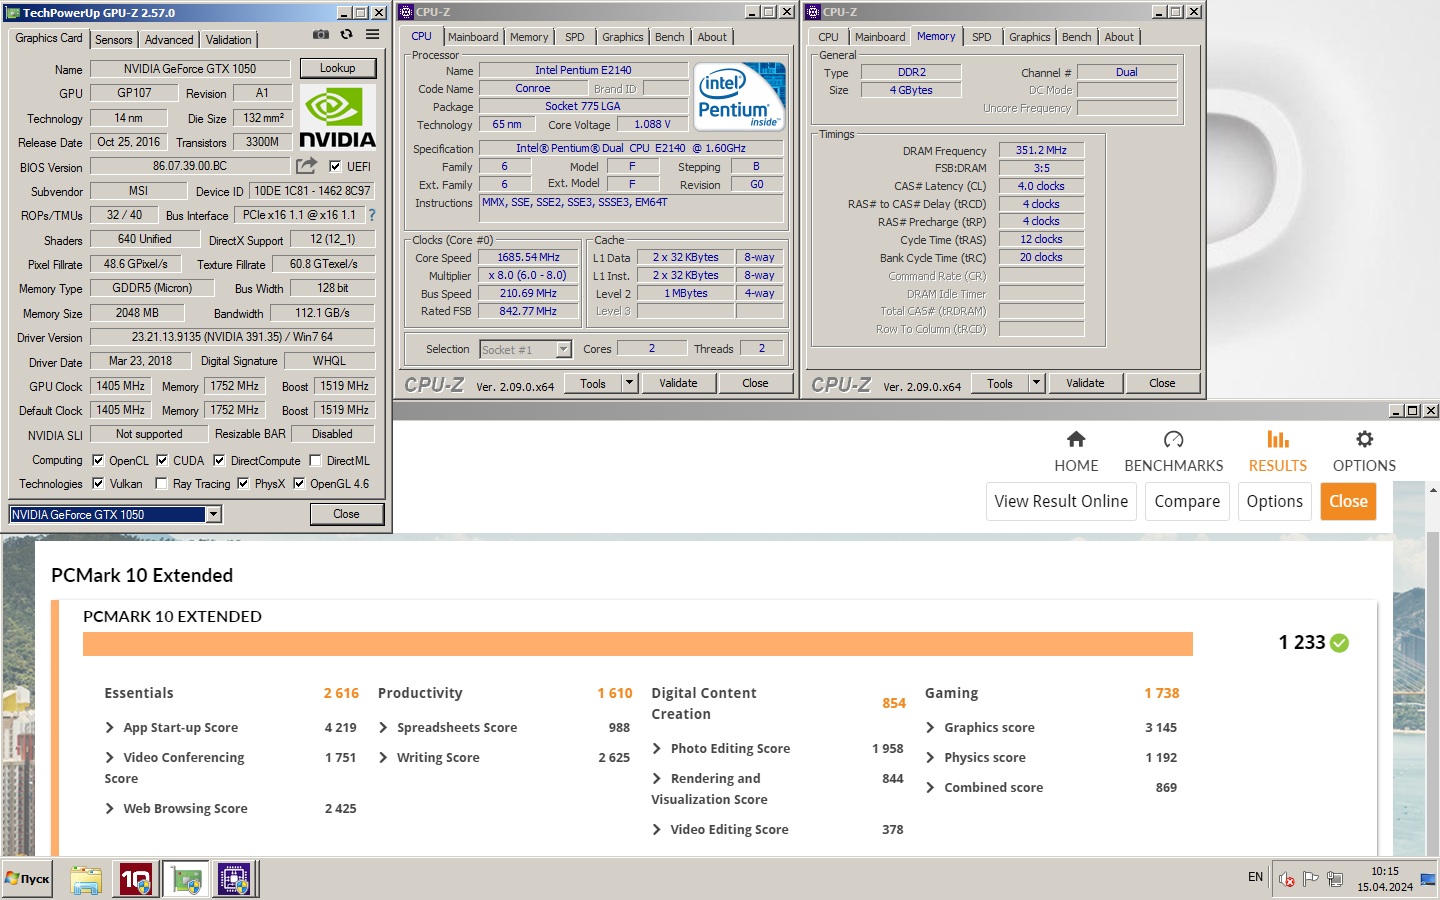1440x900 pixels.
Task: Toggle the OpenGL 4.6 checkbox
Action: coord(299,483)
